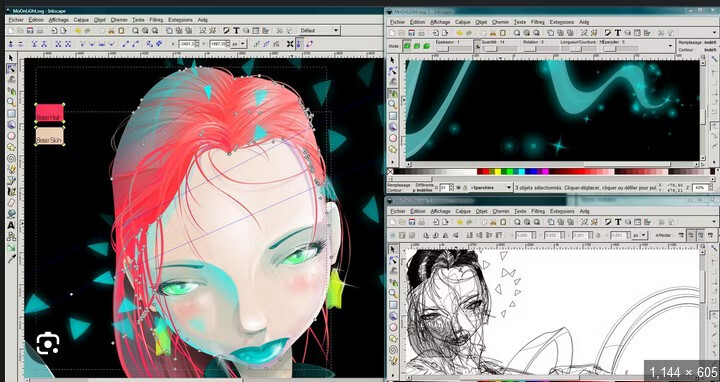The height and width of the screenshot is (382, 720).
Task: Select the Rectangle tool in the sparkles window
Action: [x=393, y=116]
